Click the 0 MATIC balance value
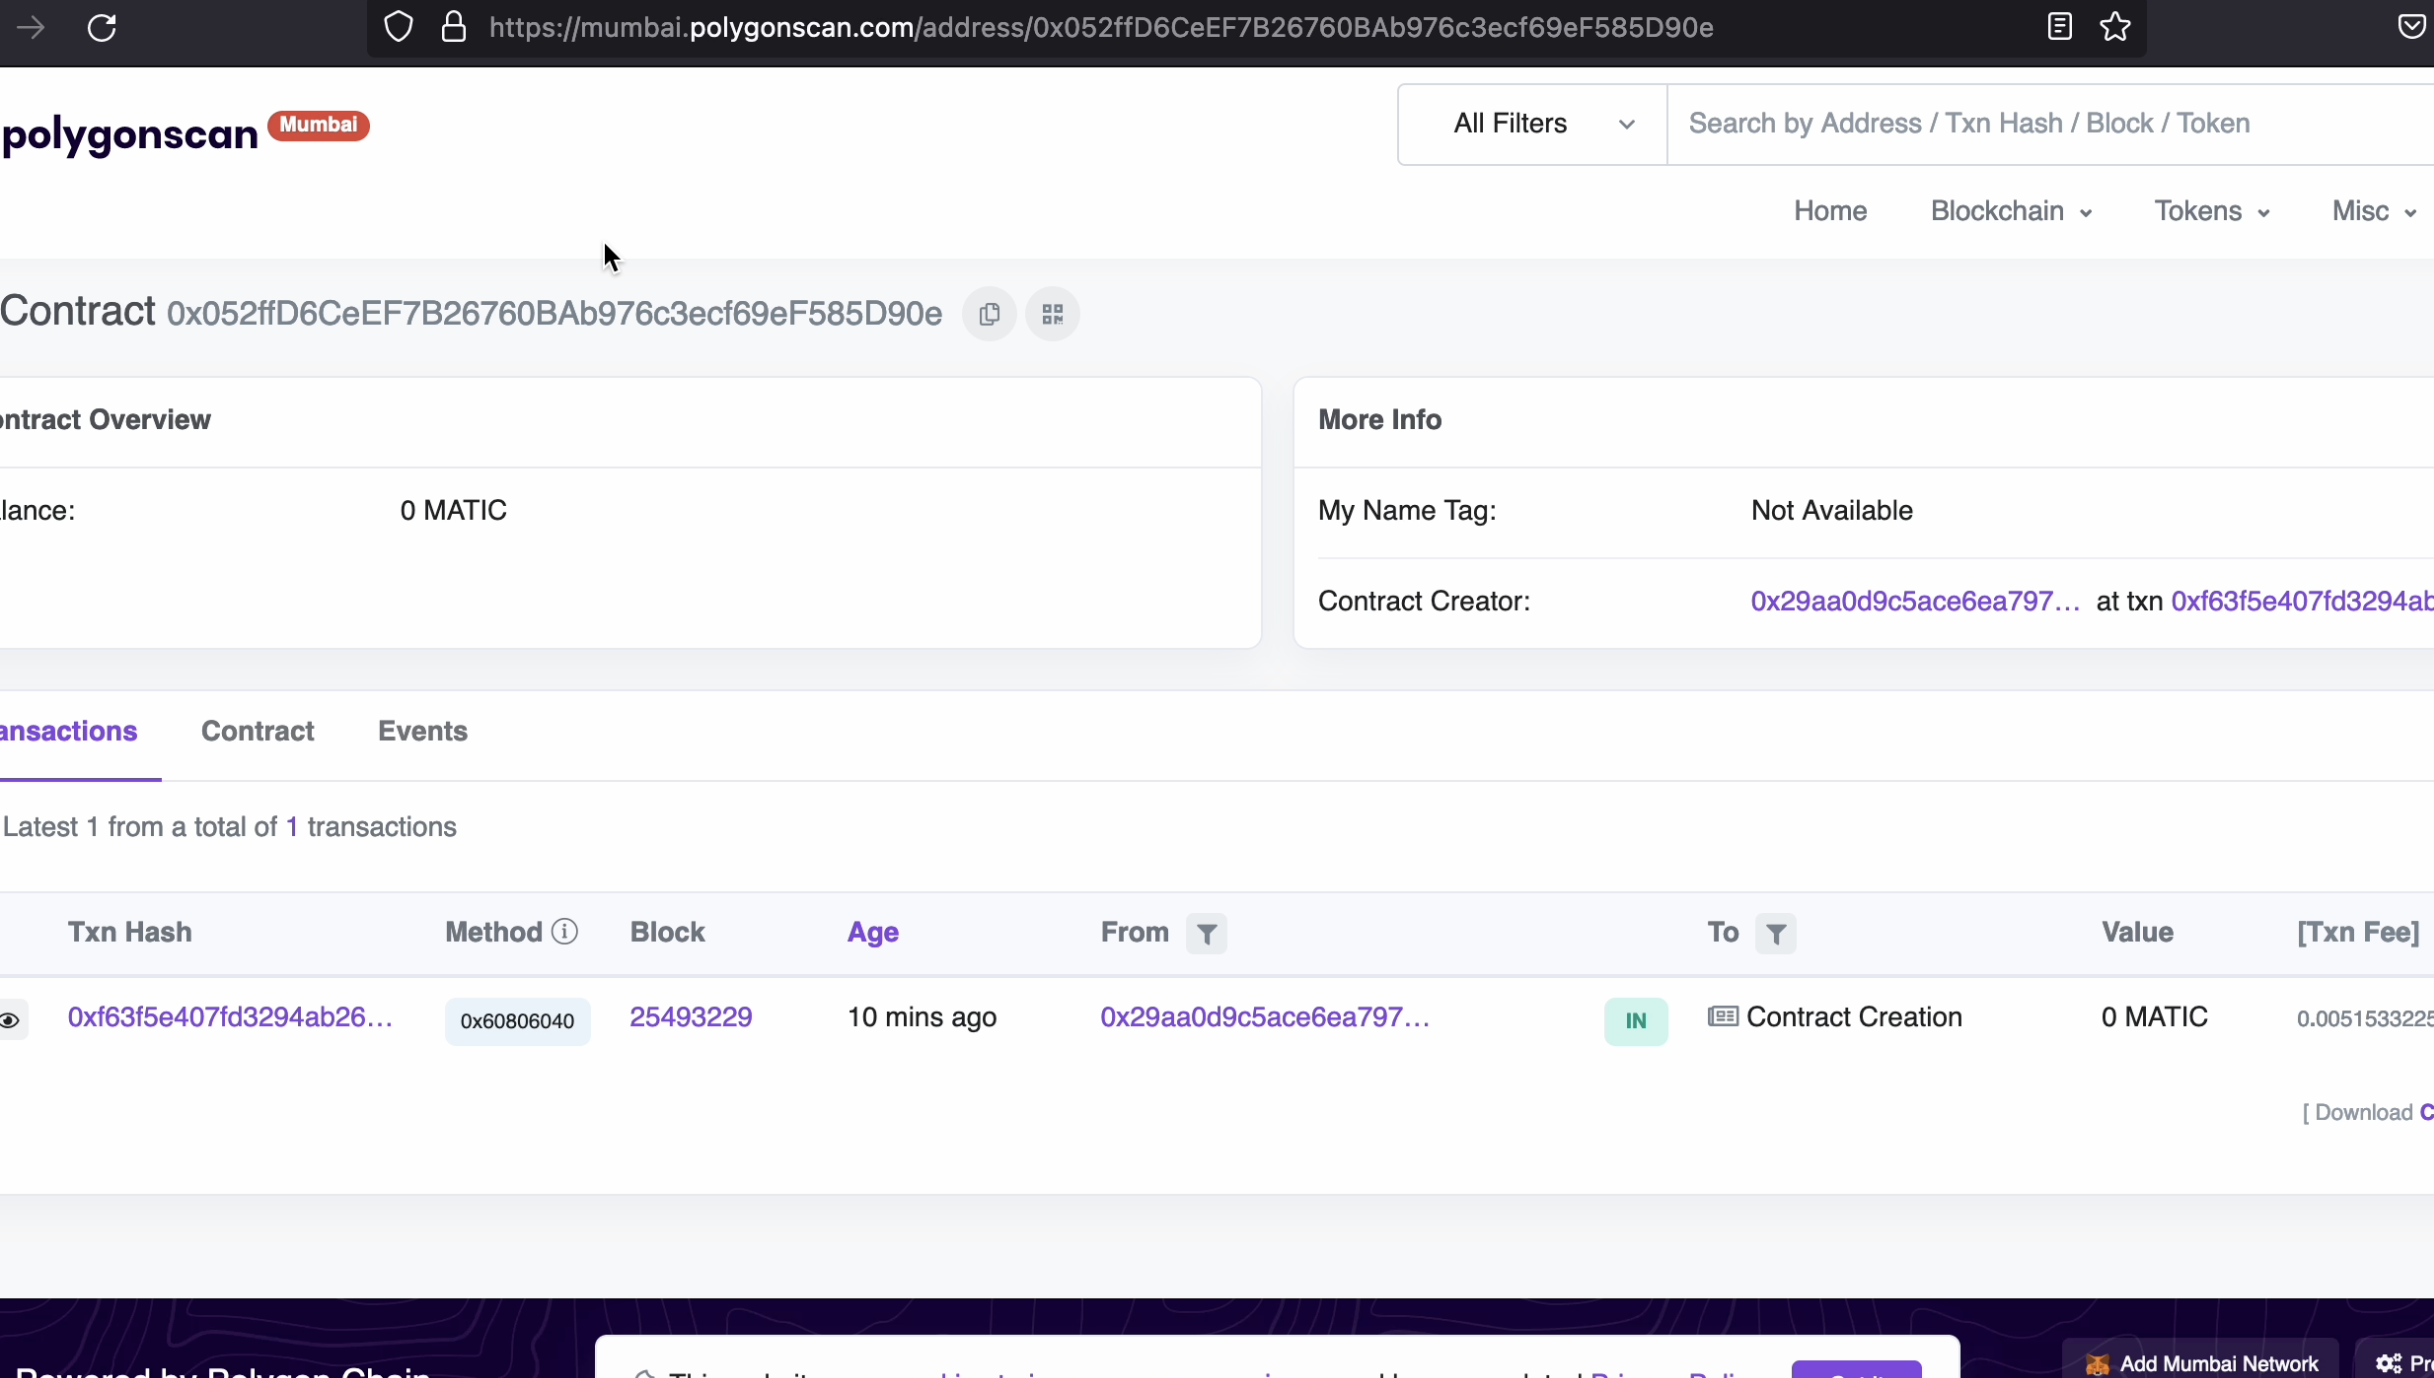Image resolution: width=2434 pixels, height=1378 pixels. click(x=453, y=510)
